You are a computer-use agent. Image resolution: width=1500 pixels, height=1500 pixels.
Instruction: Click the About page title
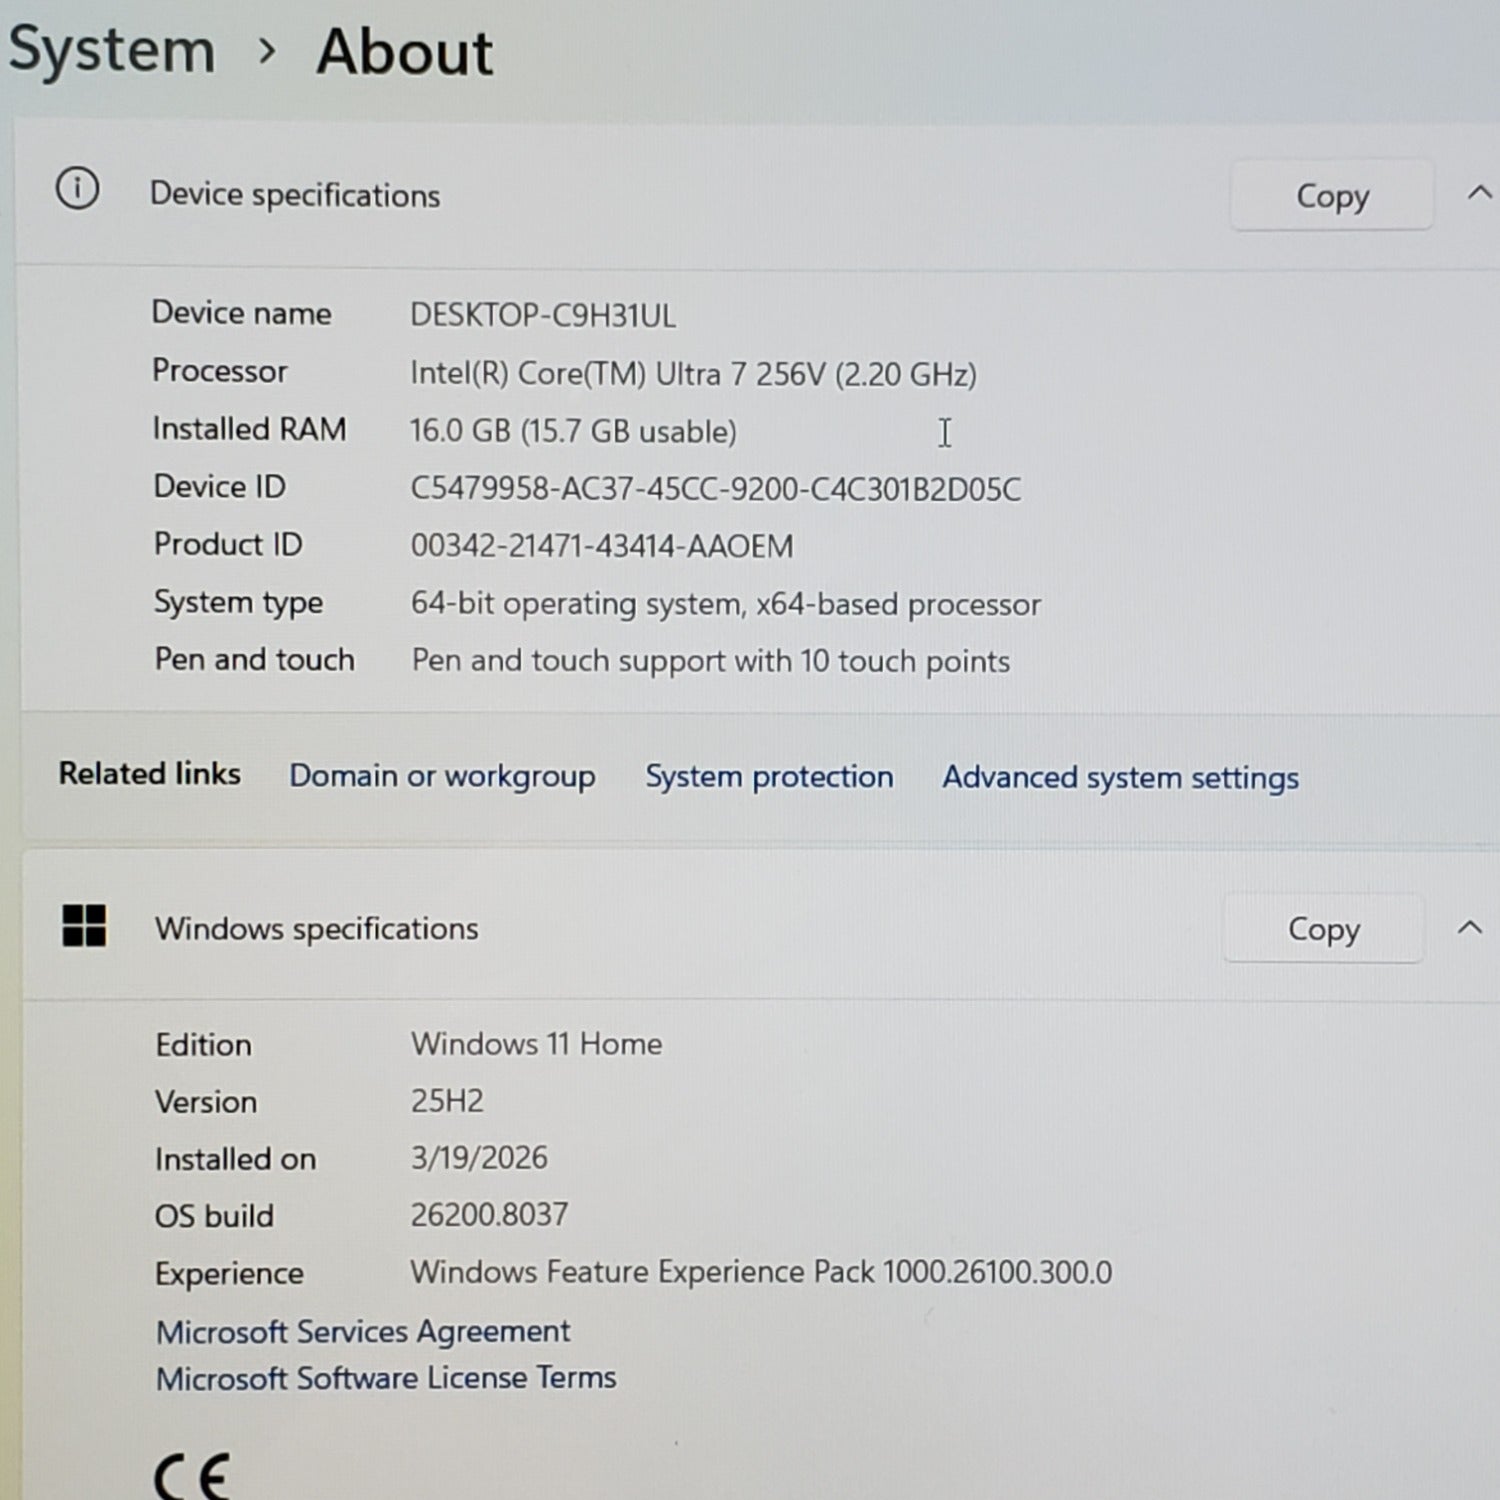(404, 52)
